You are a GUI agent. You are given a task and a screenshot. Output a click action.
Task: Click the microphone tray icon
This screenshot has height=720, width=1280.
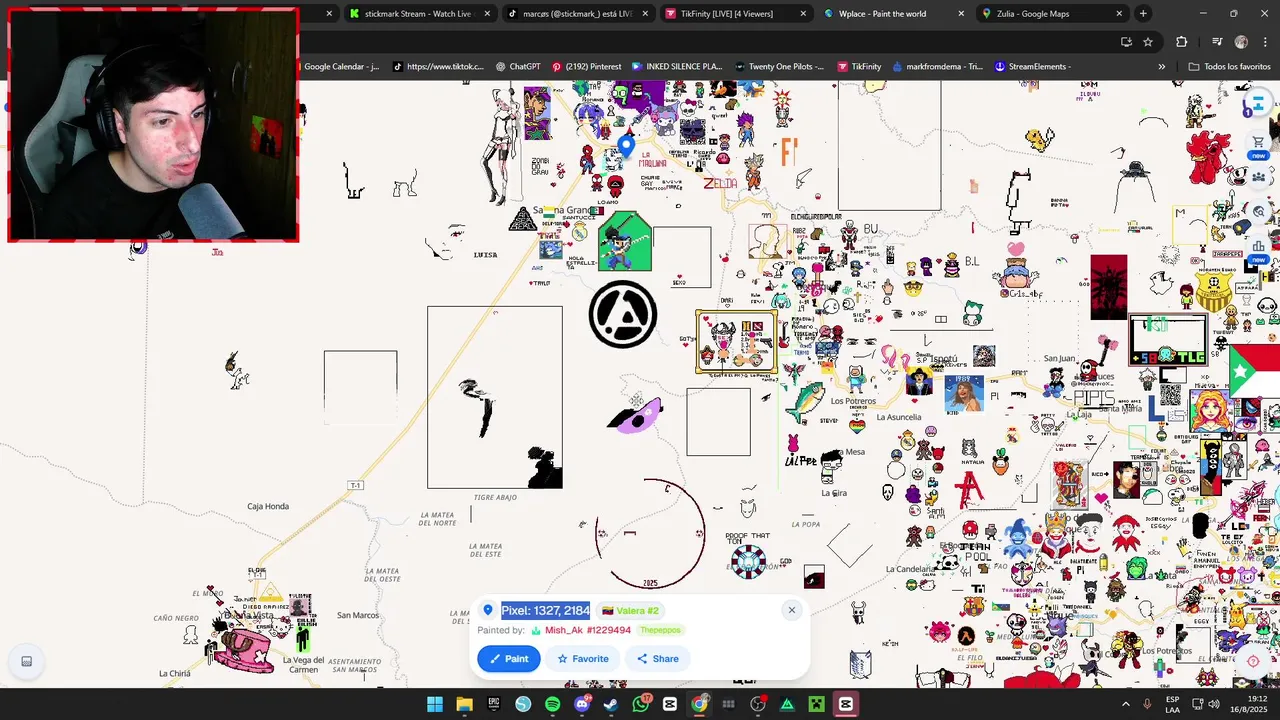pos(1147,704)
